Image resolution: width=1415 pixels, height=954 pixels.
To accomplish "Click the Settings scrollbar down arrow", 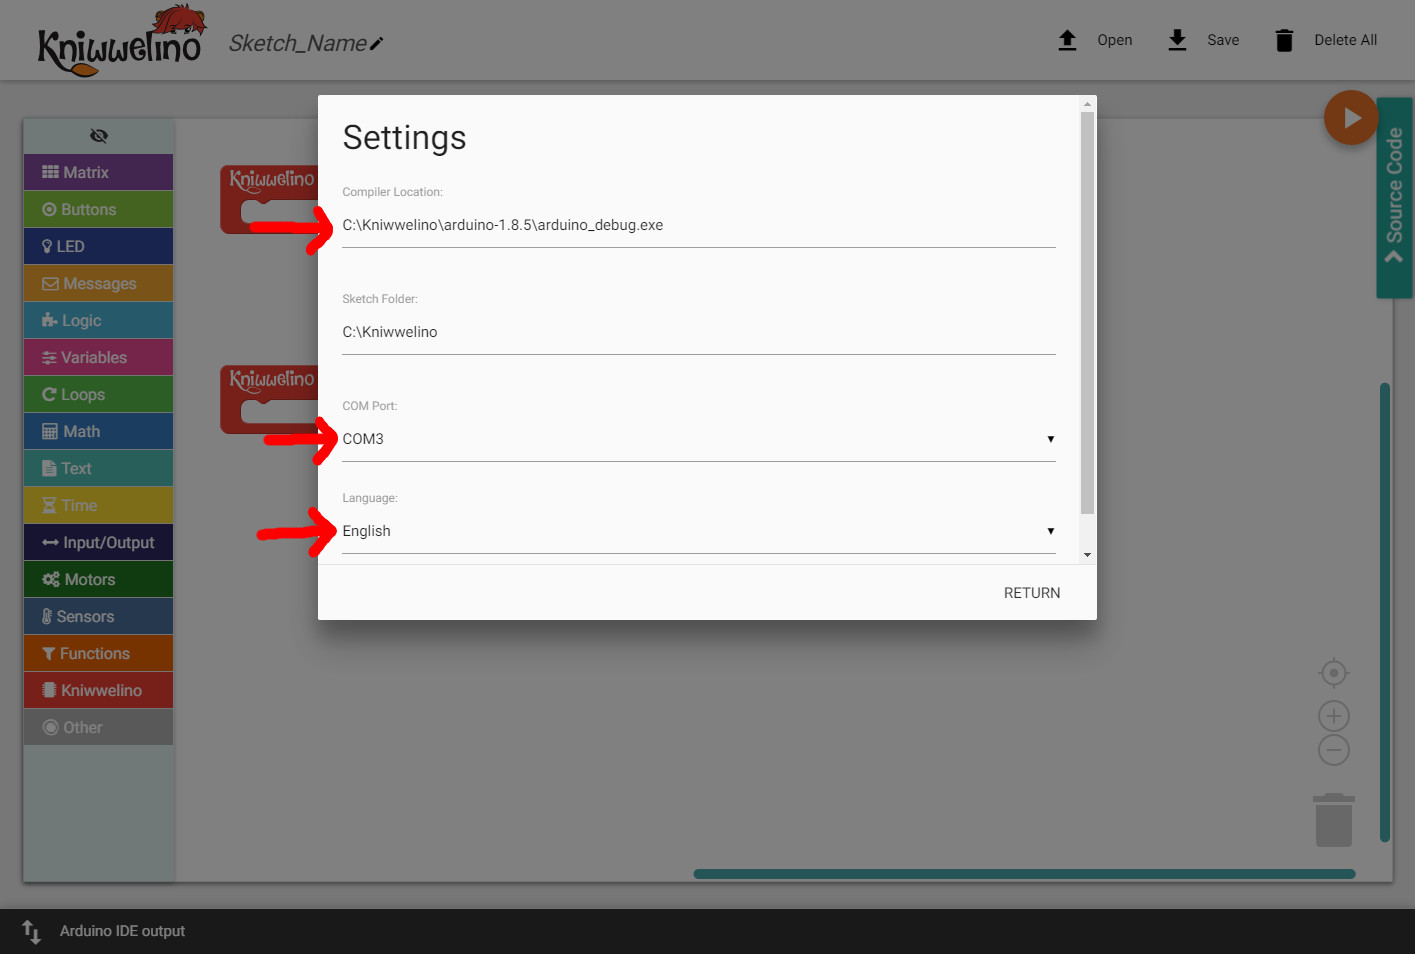I will tap(1087, 555).
